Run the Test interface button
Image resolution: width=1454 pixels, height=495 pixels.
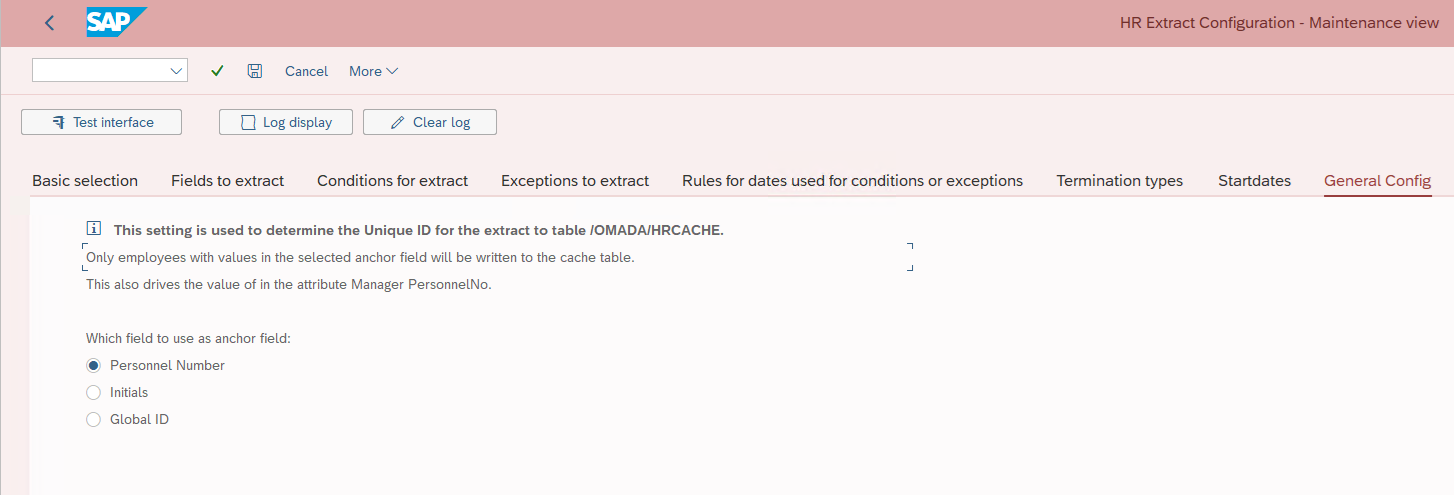tap(101, 122)
